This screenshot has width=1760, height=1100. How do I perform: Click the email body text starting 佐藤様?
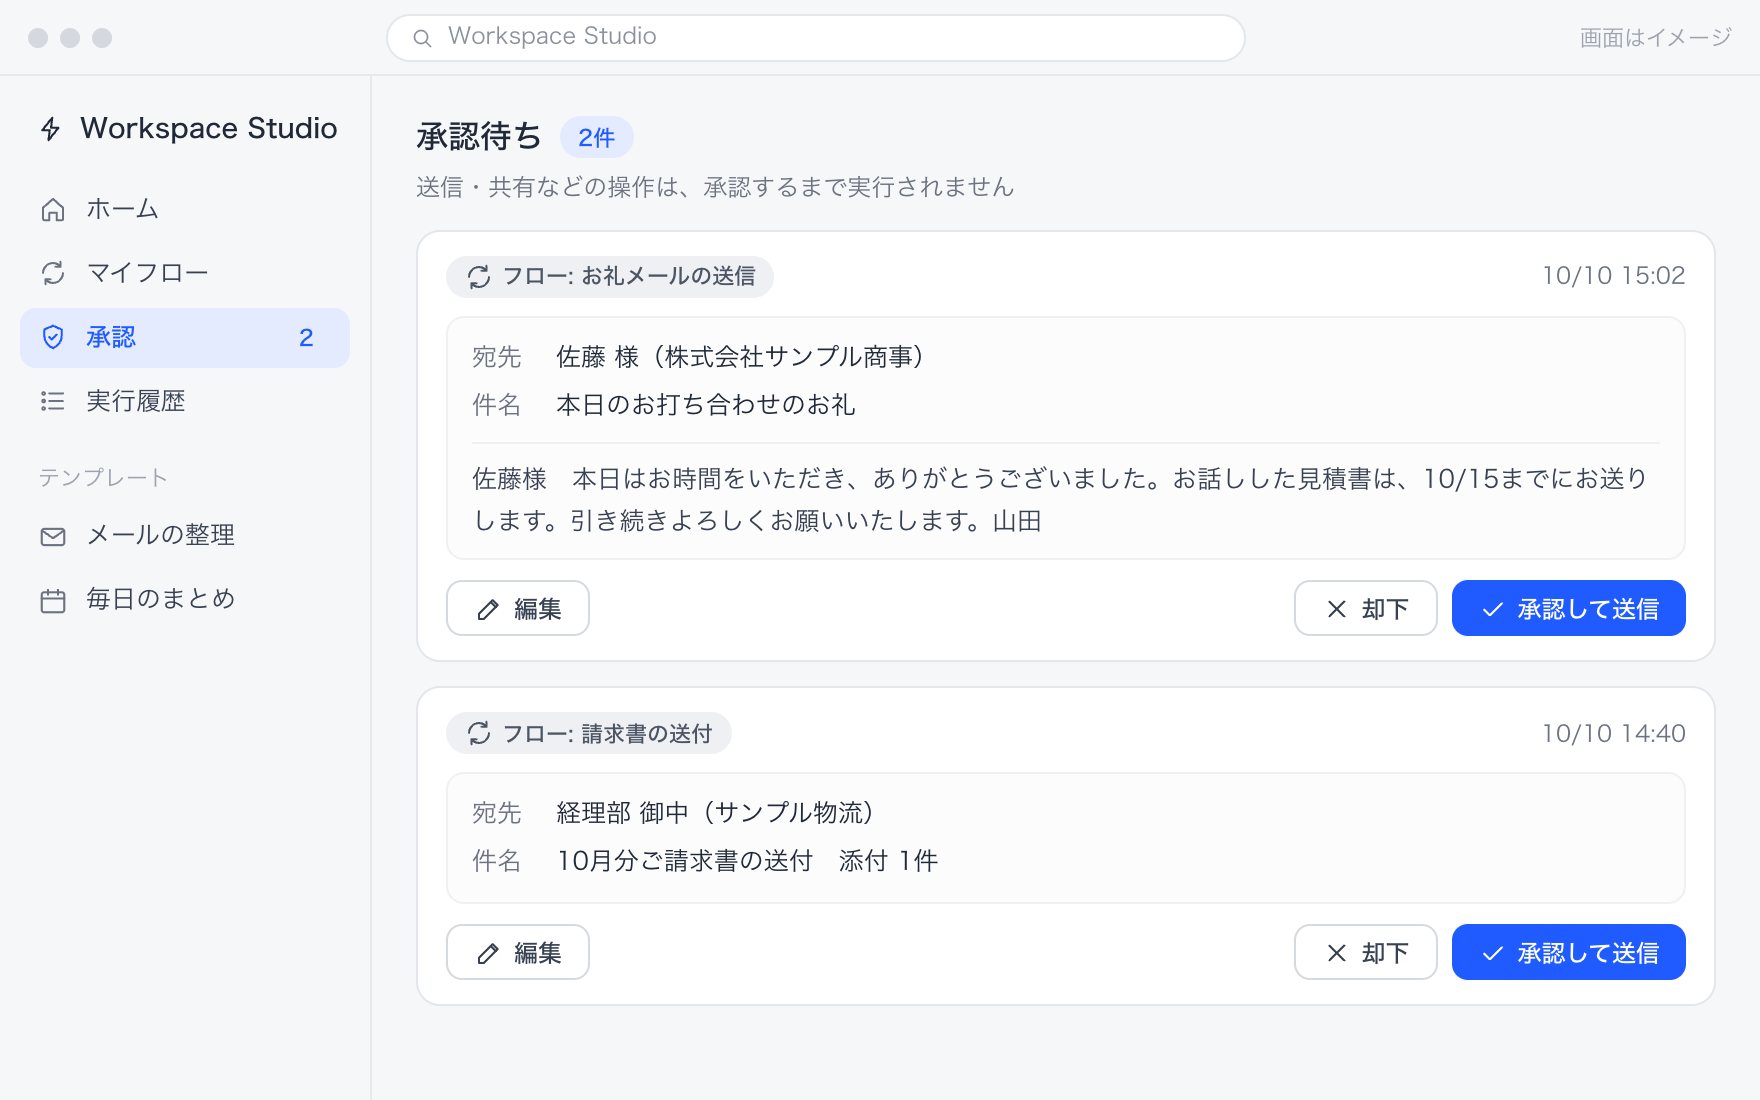(1060, 500)
